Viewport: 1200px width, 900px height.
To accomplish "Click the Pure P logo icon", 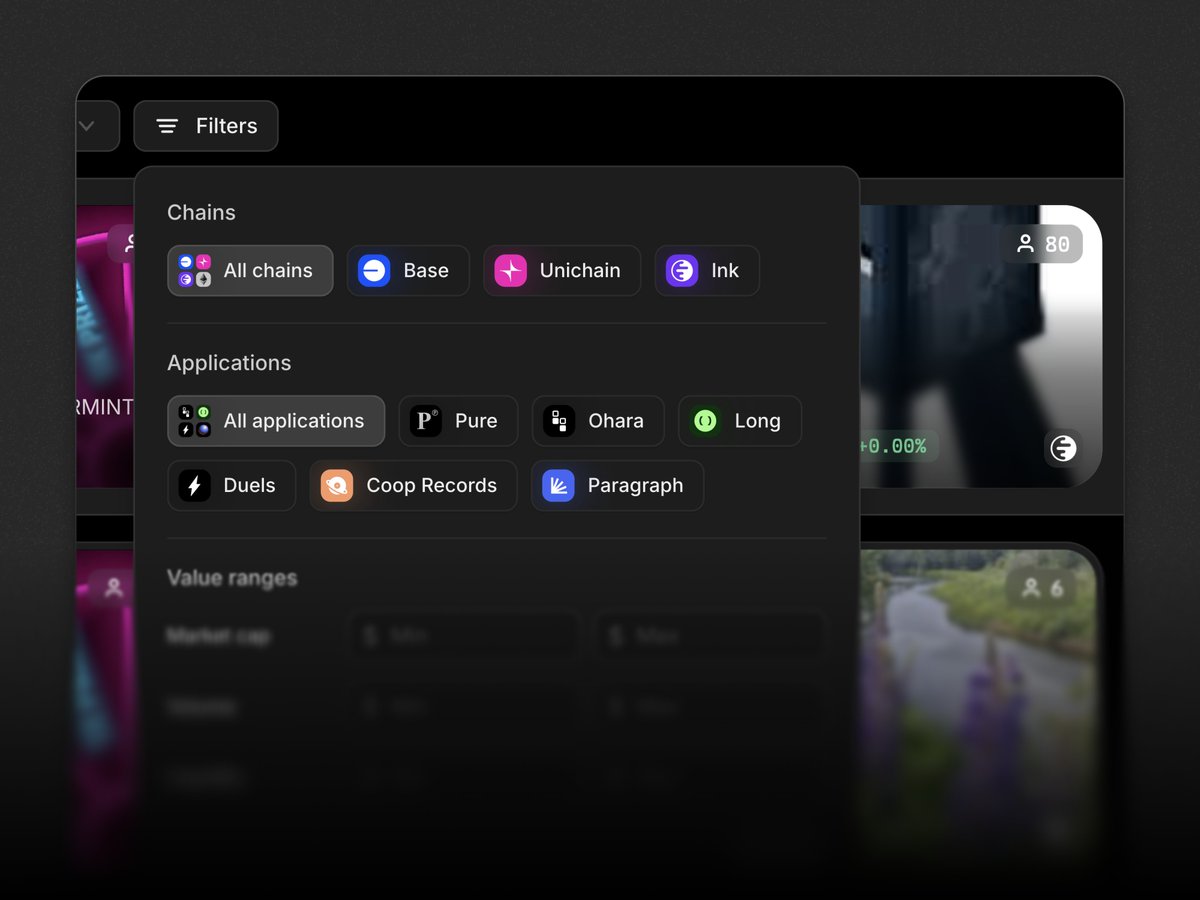I will tap(426, 421).
